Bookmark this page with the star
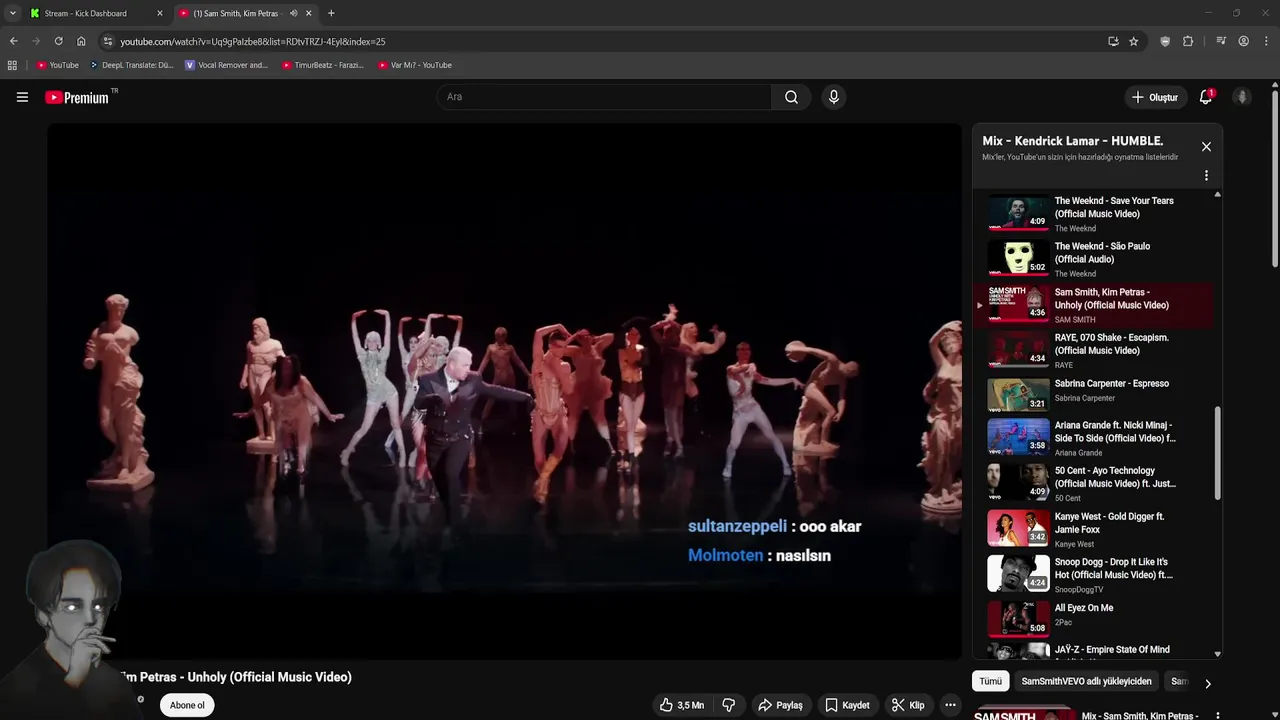This screenshot has width=1280, height=720. point(1133,41)
